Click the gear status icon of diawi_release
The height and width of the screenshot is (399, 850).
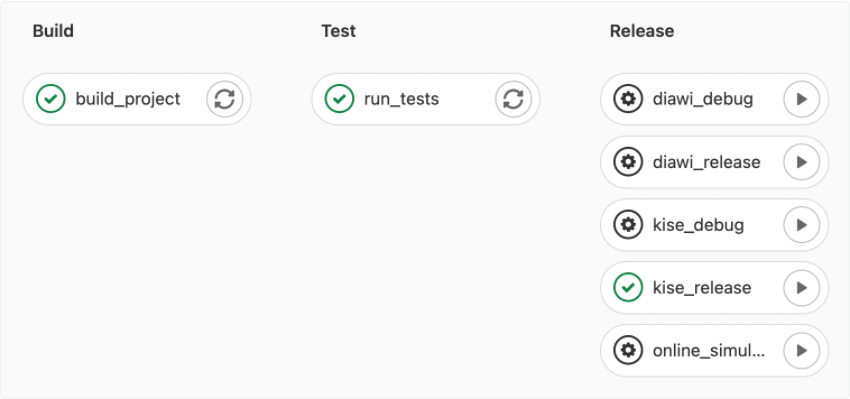point(628,162)
